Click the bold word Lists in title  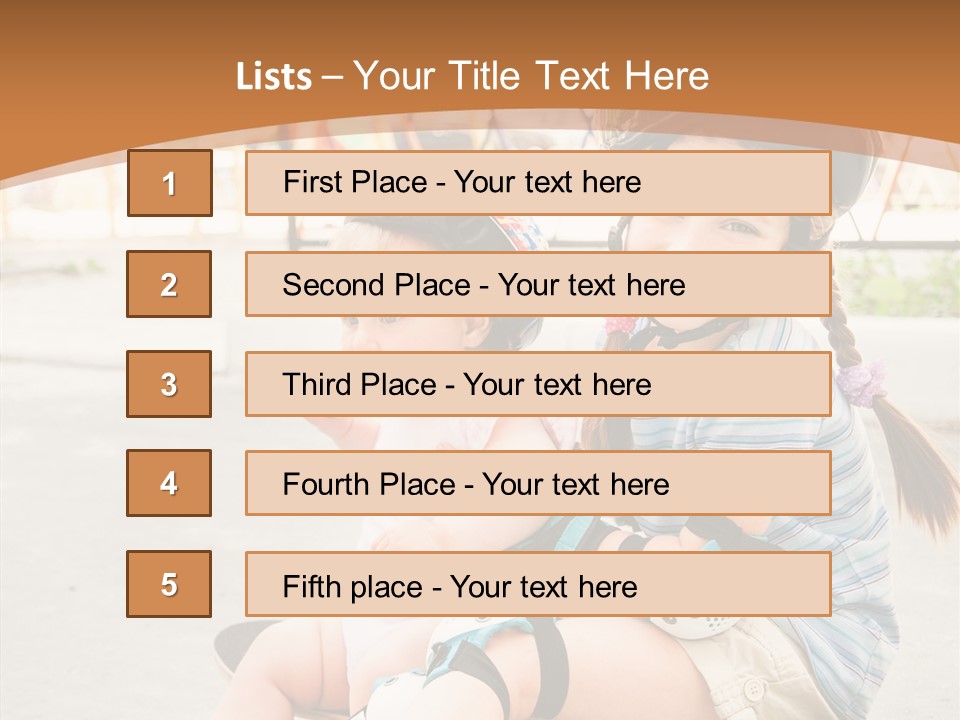pos(273,77)
